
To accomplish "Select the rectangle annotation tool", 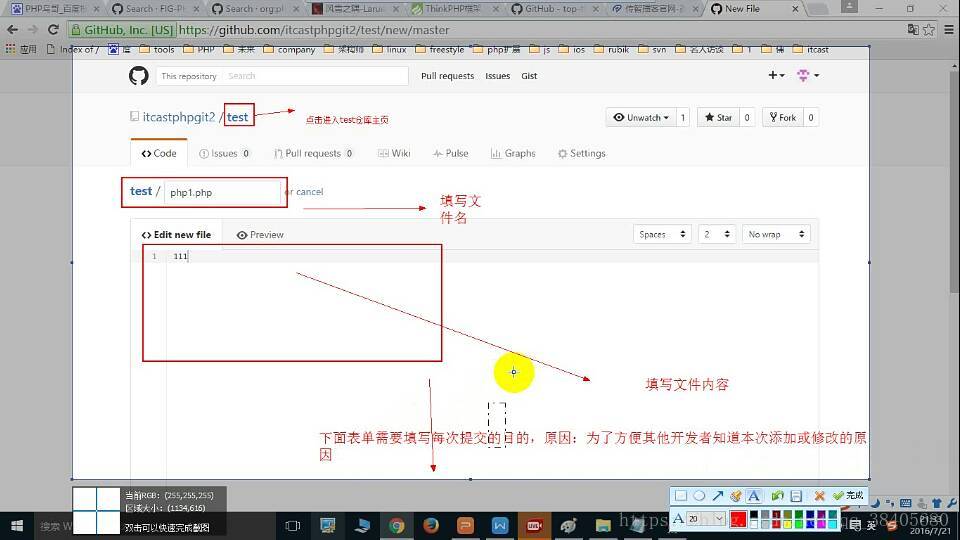I will point(681,495).
